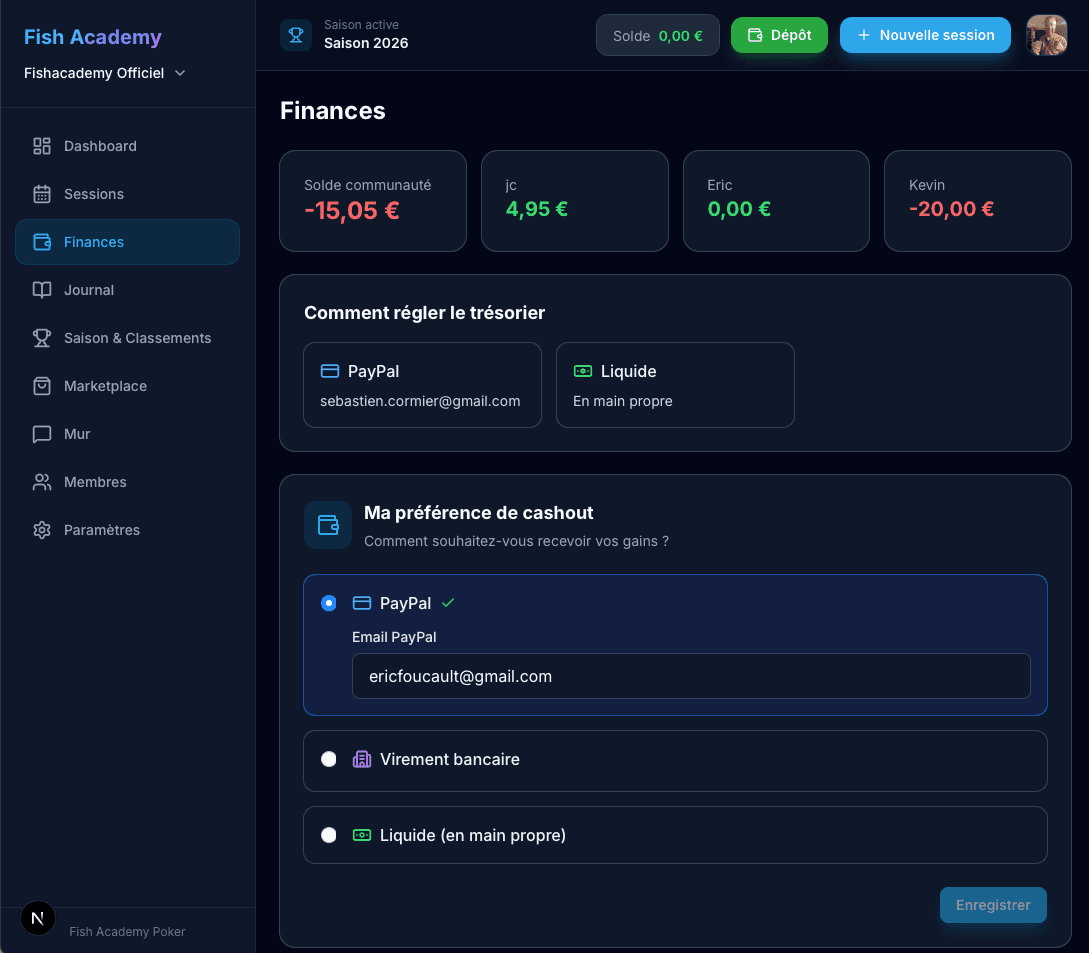The width and height of the screenshot is (1089, 953).
Task: Select Liquide (en main propre) option
Action: pos(329,835)
